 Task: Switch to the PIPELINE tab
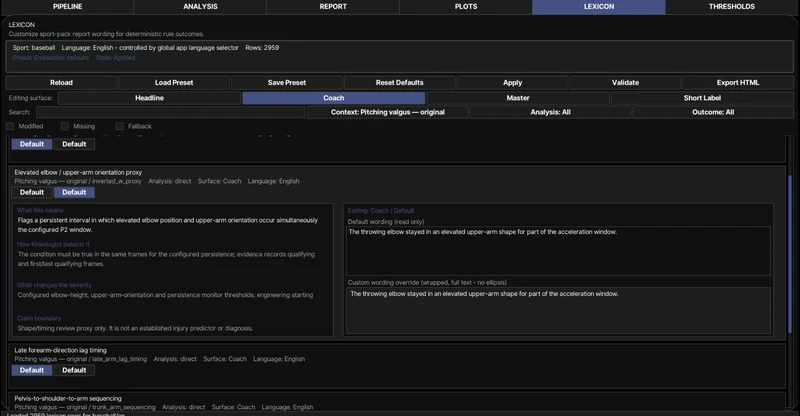pos(67,7)
